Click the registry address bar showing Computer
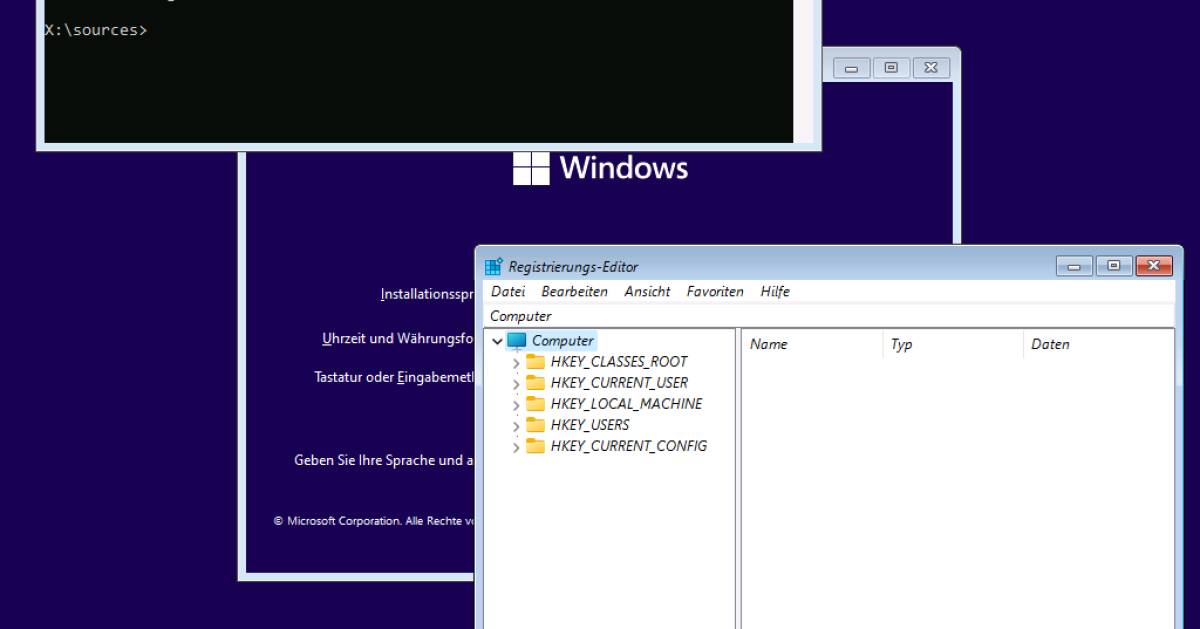1200x629 pixels. tap(829, 316)
